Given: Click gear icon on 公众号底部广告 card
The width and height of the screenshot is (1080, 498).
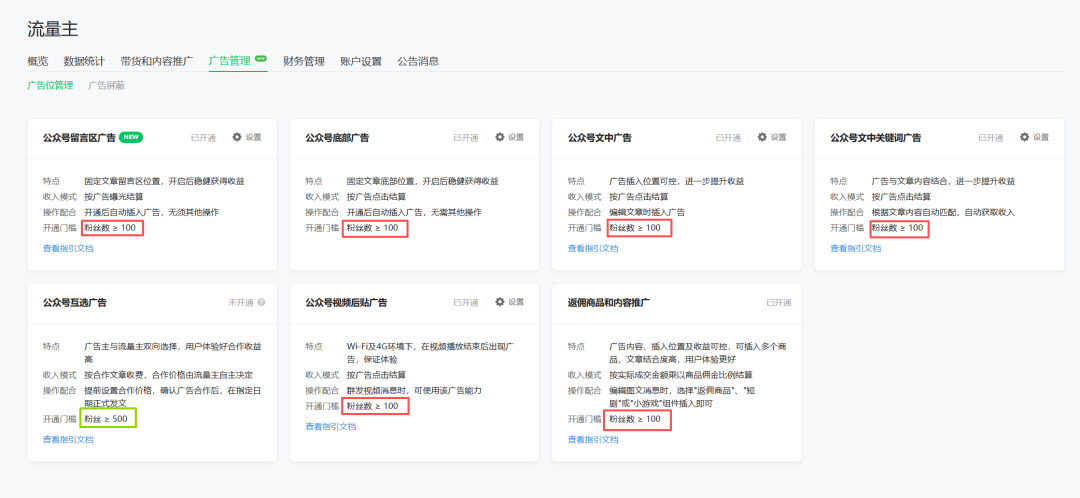Looking at the screenshot, I should point(499,138).
